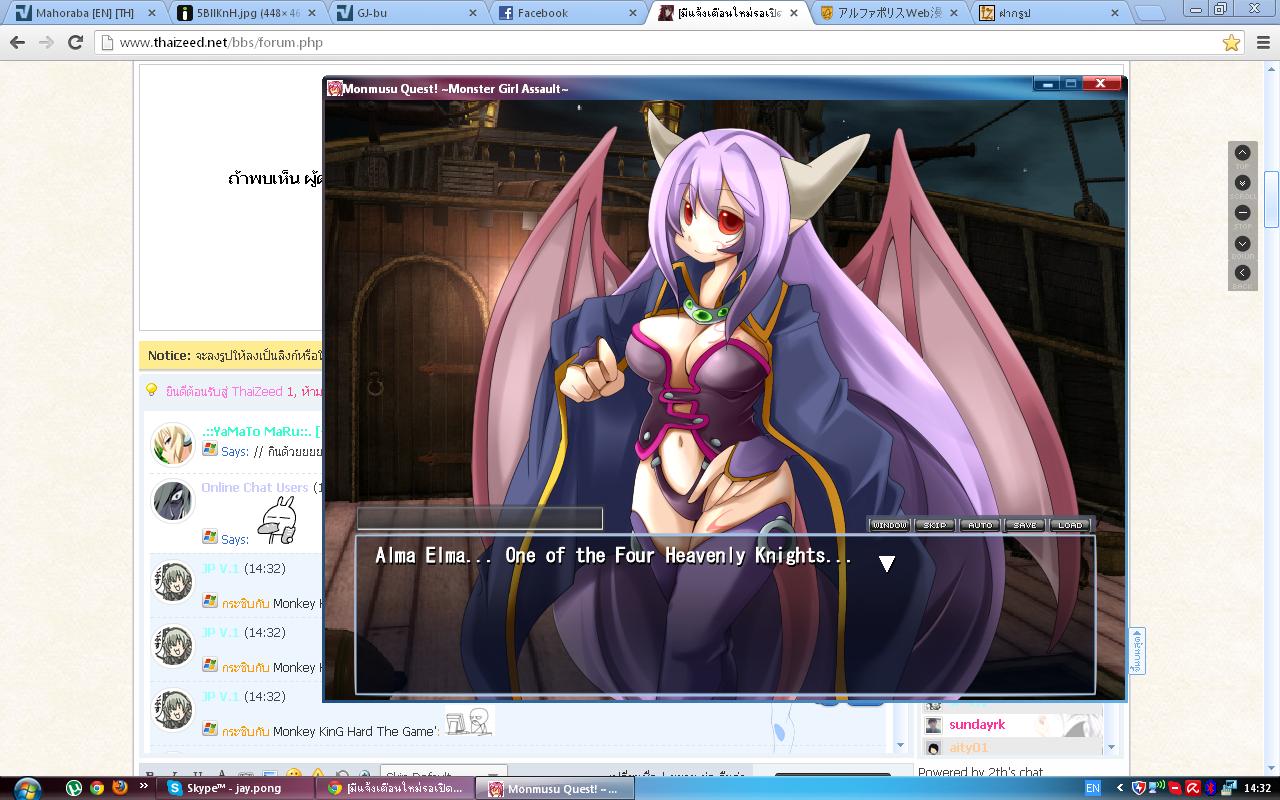Click the SCROLL double-arrow in floating widget
The height and width of the screenshot is (800, 1280).
click(1242, 183)
